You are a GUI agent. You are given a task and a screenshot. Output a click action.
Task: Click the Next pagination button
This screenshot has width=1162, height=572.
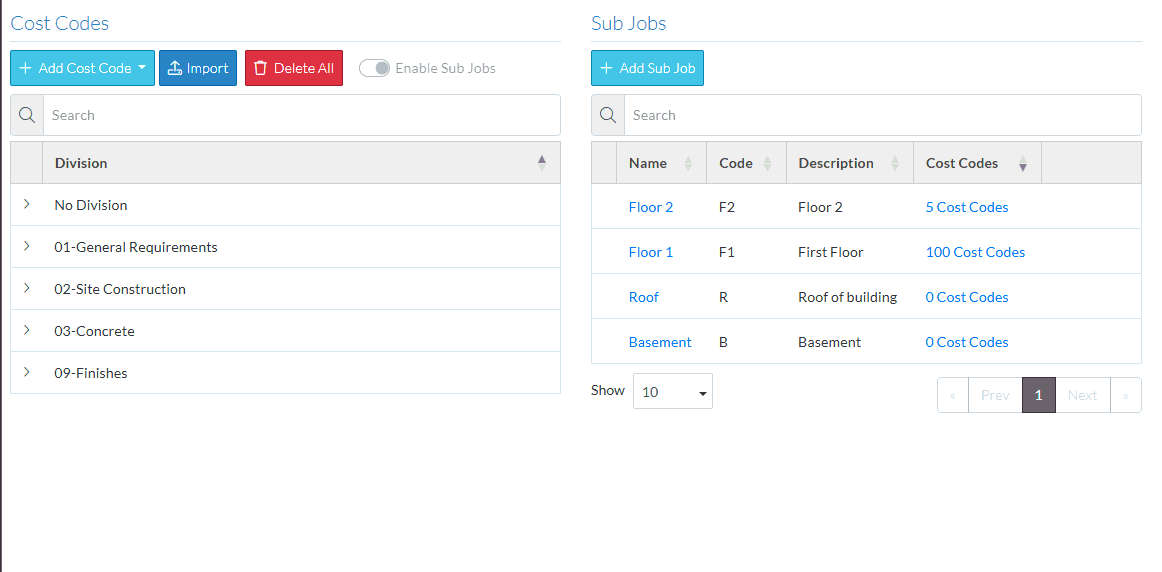tap(1083, 395)
